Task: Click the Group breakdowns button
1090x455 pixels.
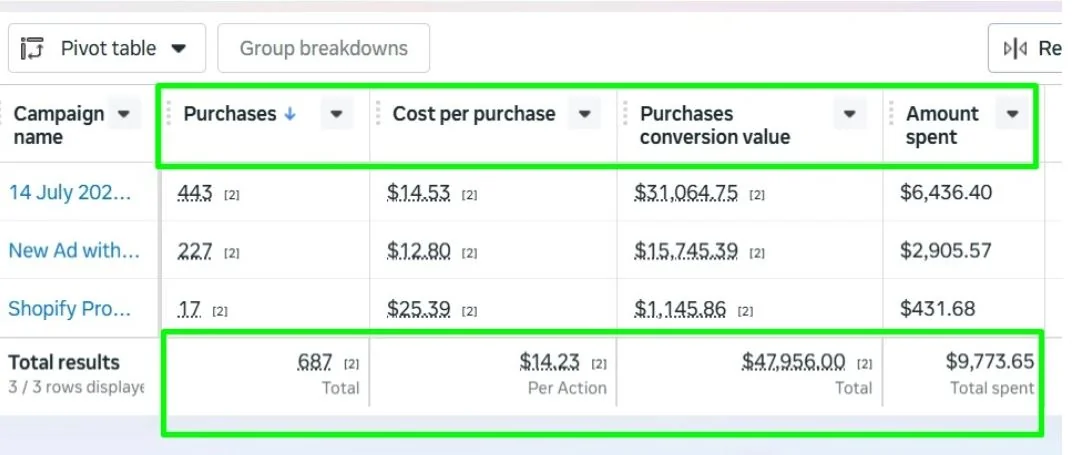Action: (323, 48)
